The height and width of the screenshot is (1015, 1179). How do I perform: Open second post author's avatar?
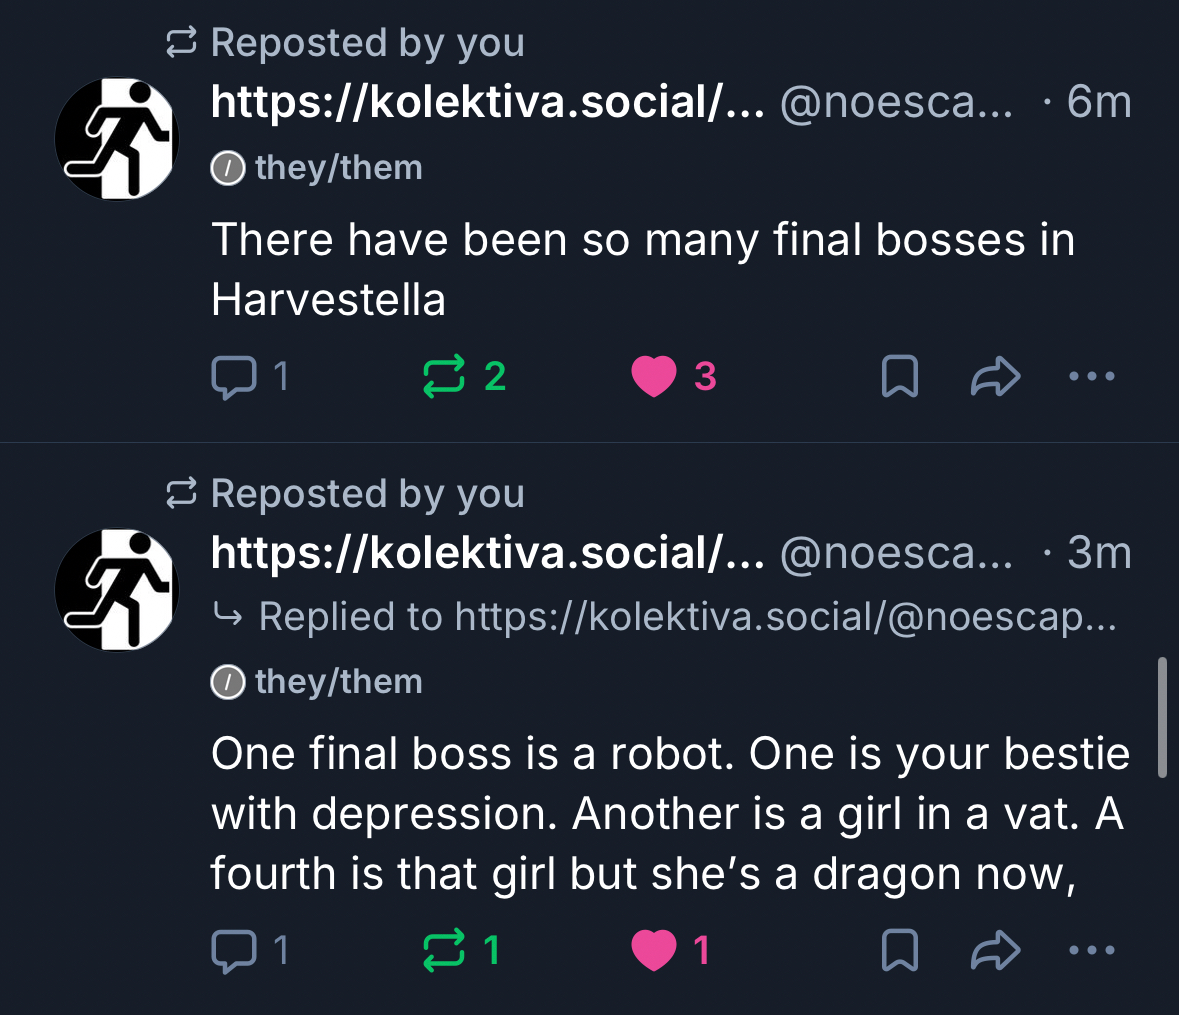point(117,590)
